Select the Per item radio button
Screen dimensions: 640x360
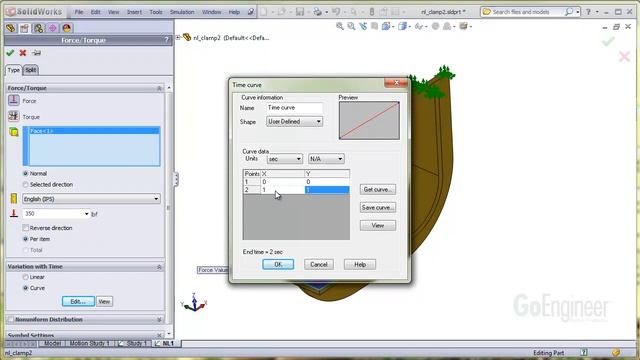pyautogui.click(x=25, y=239)
